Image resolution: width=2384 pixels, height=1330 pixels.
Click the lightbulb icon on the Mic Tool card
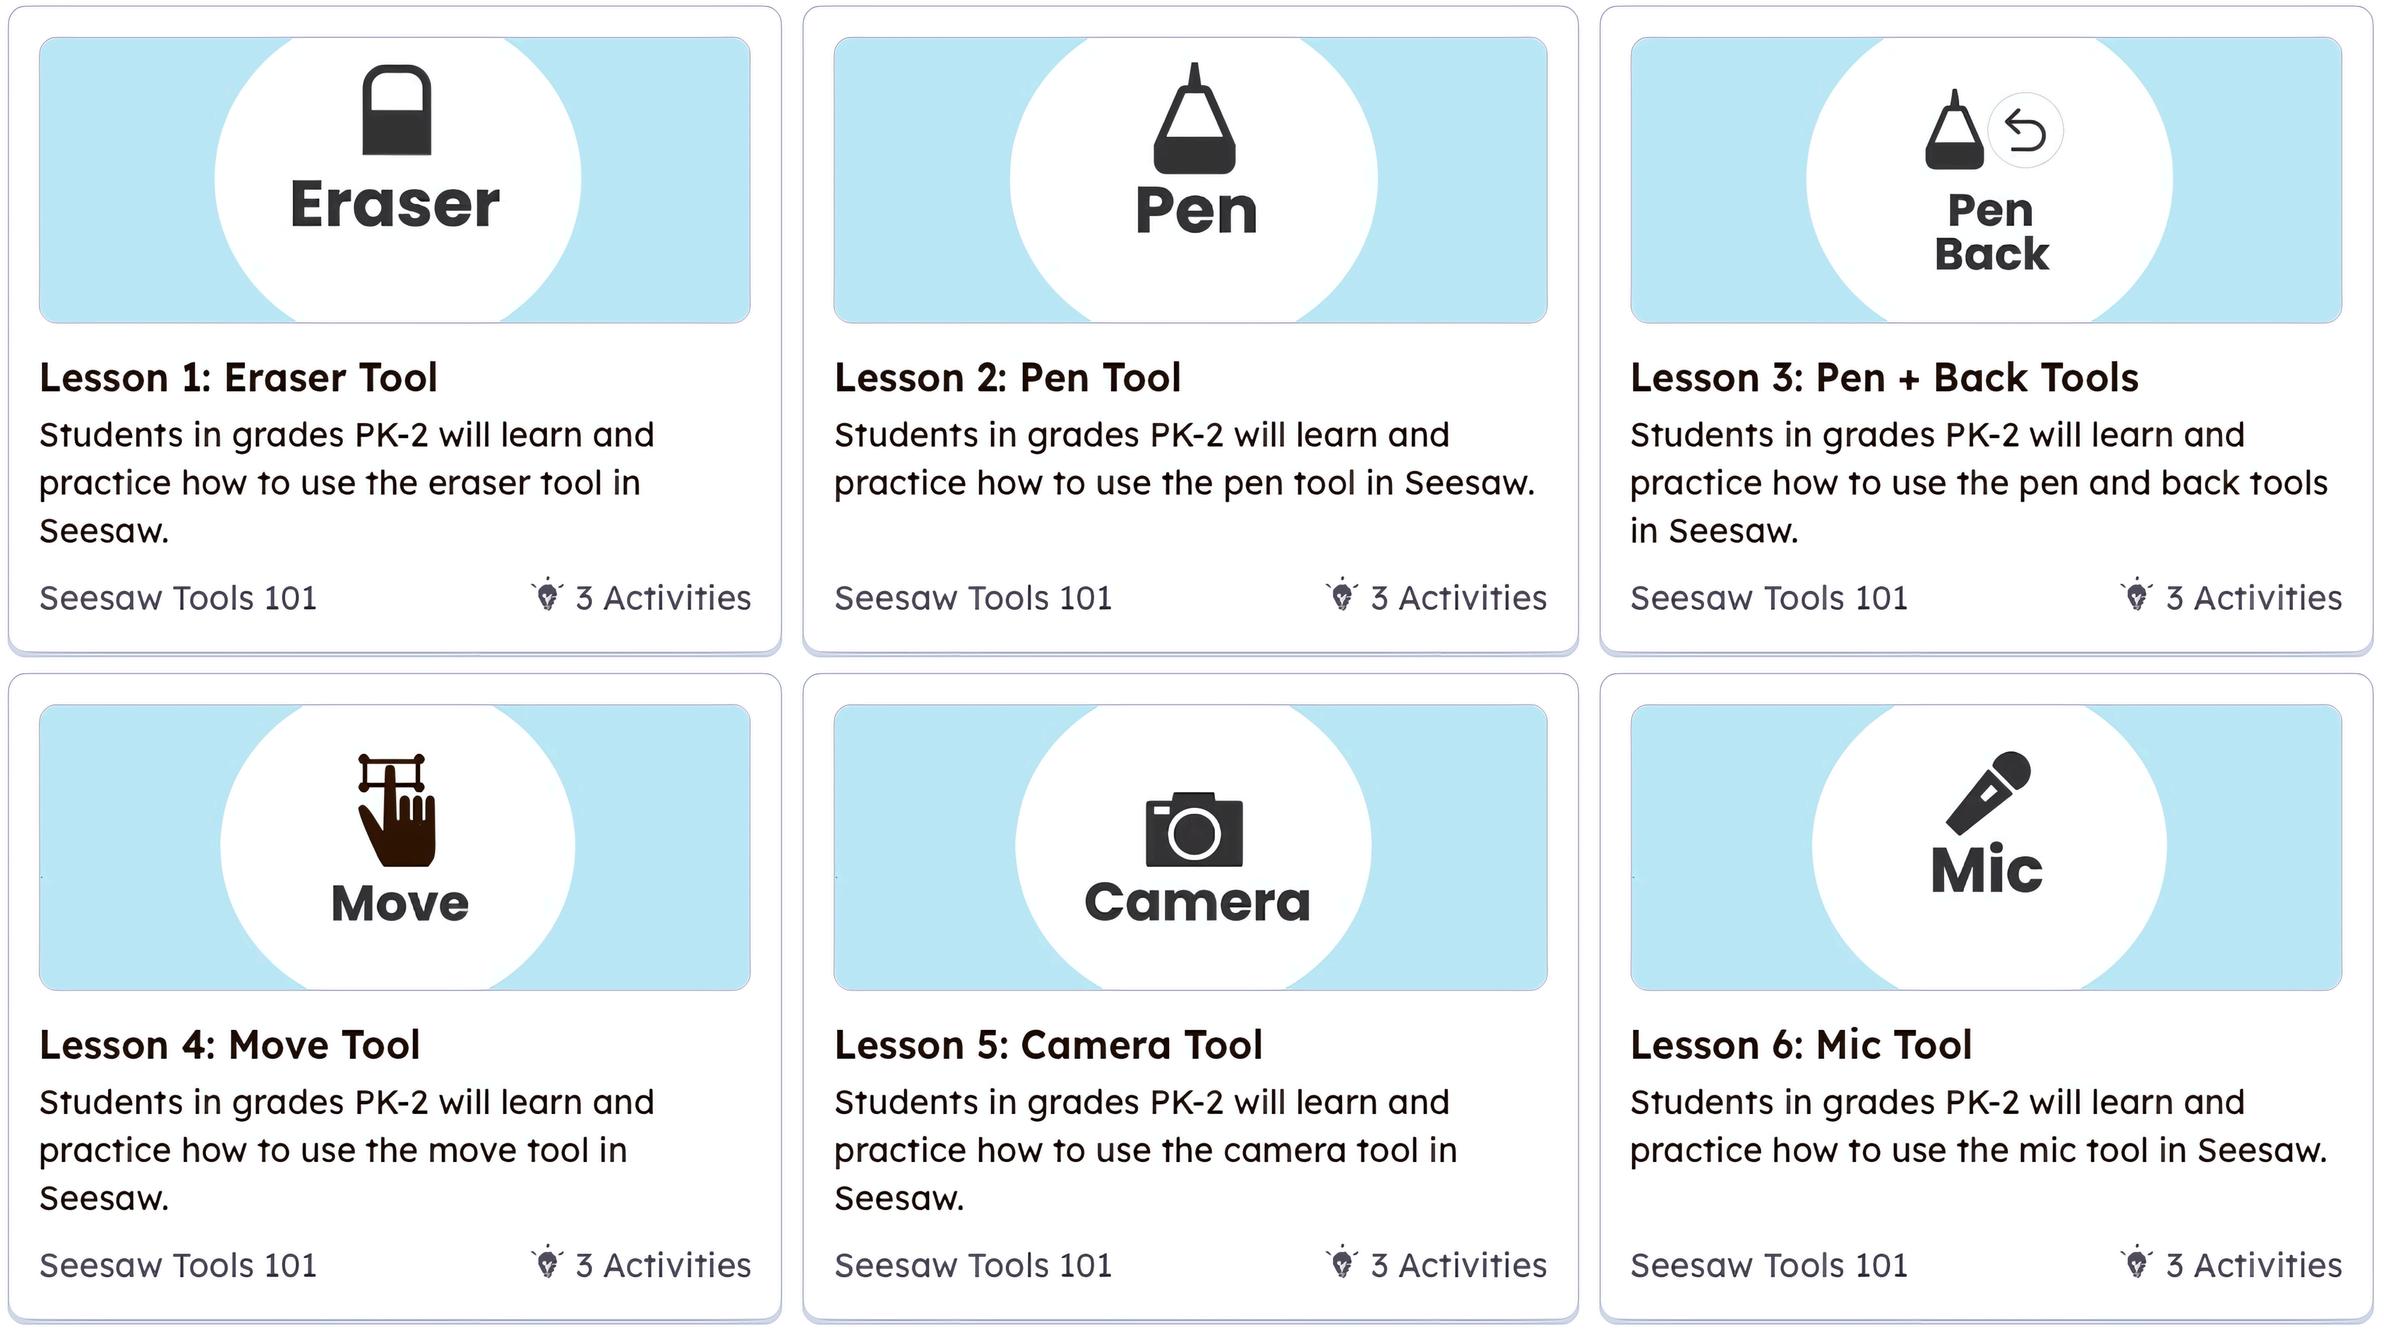coord(2136,1263)
